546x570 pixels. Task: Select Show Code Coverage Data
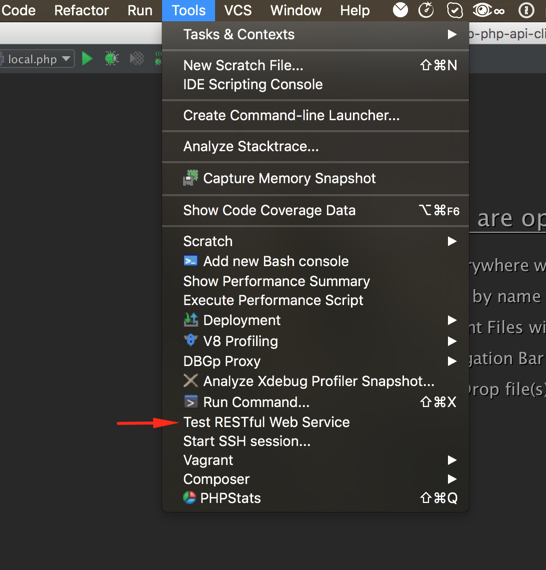315,210
